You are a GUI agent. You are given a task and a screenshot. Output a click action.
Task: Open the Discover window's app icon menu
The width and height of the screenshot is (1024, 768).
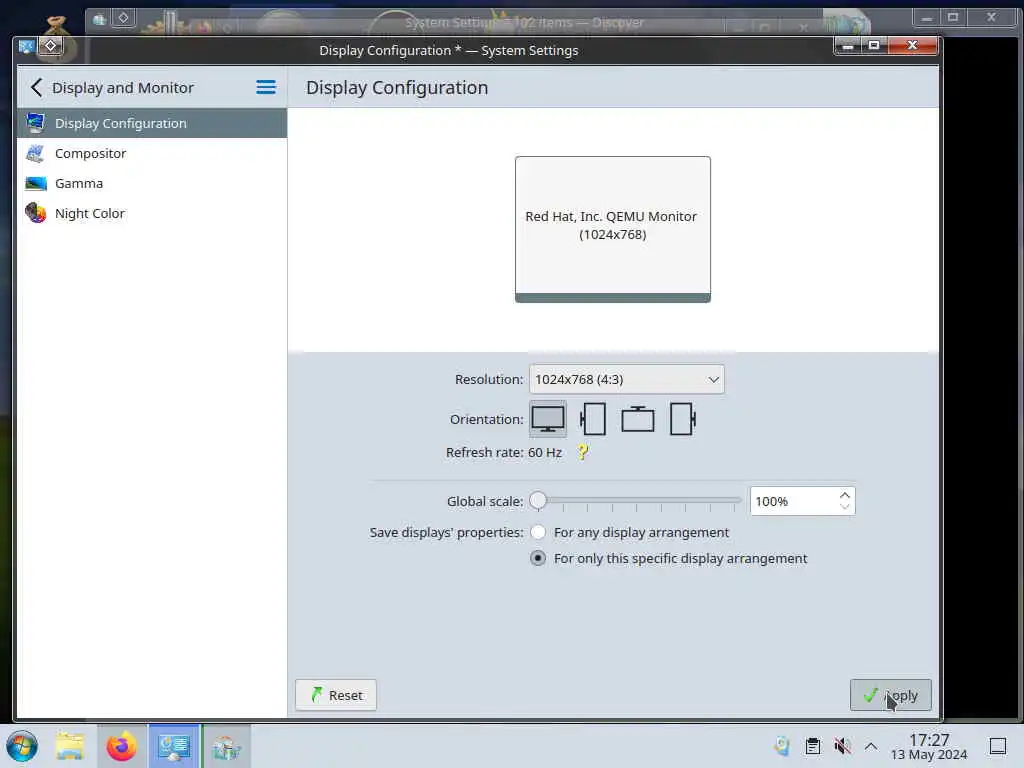coord(99,19)
